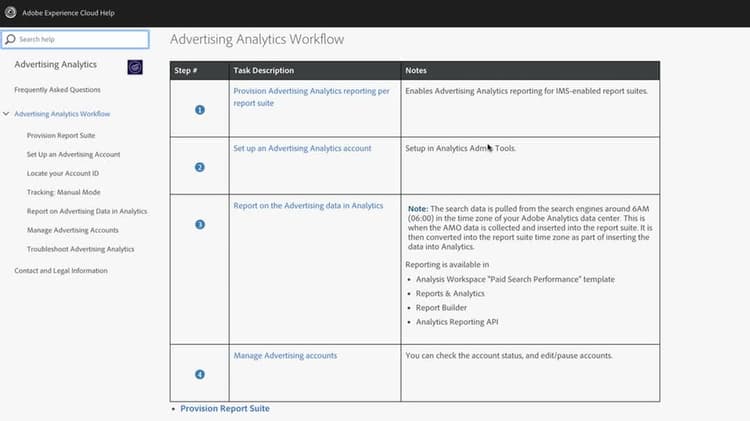Click 'Analytics Reporting API' bullet item
750x421 pixels.
pos(457,322)
